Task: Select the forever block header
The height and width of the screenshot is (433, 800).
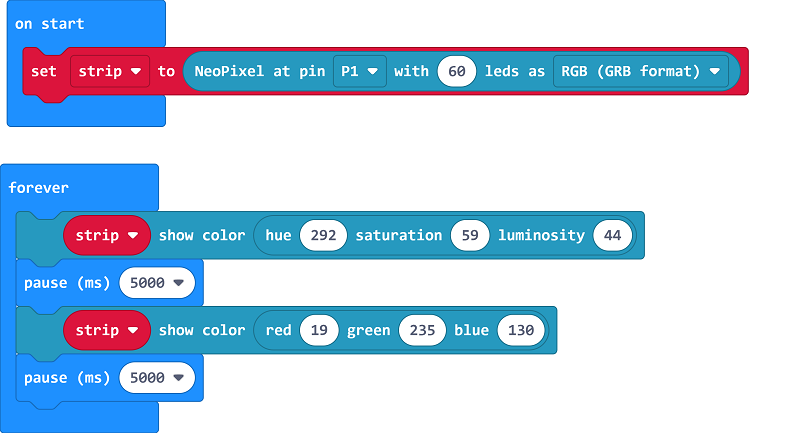Action: point(38,188)
